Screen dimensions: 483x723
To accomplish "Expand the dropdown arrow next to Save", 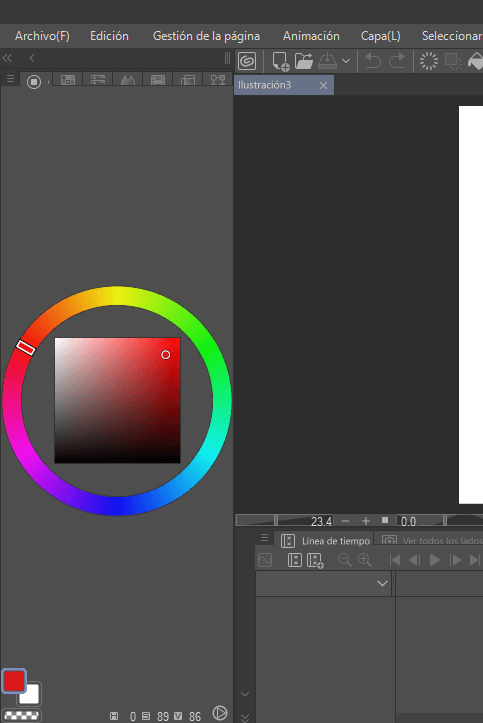I will click(346, 61).
